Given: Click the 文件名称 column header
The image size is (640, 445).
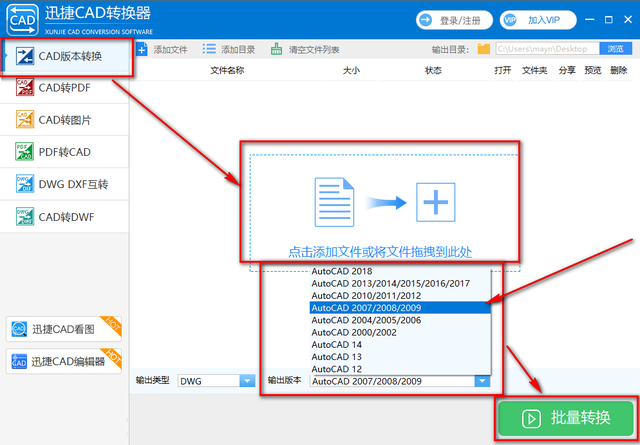Looking at the screenshot, I should click(227, 70).
